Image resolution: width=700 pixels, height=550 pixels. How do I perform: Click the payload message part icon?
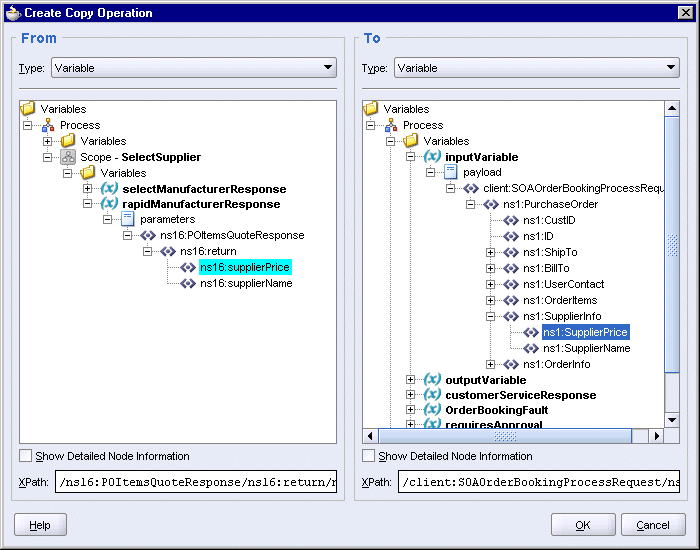[450, 172]
